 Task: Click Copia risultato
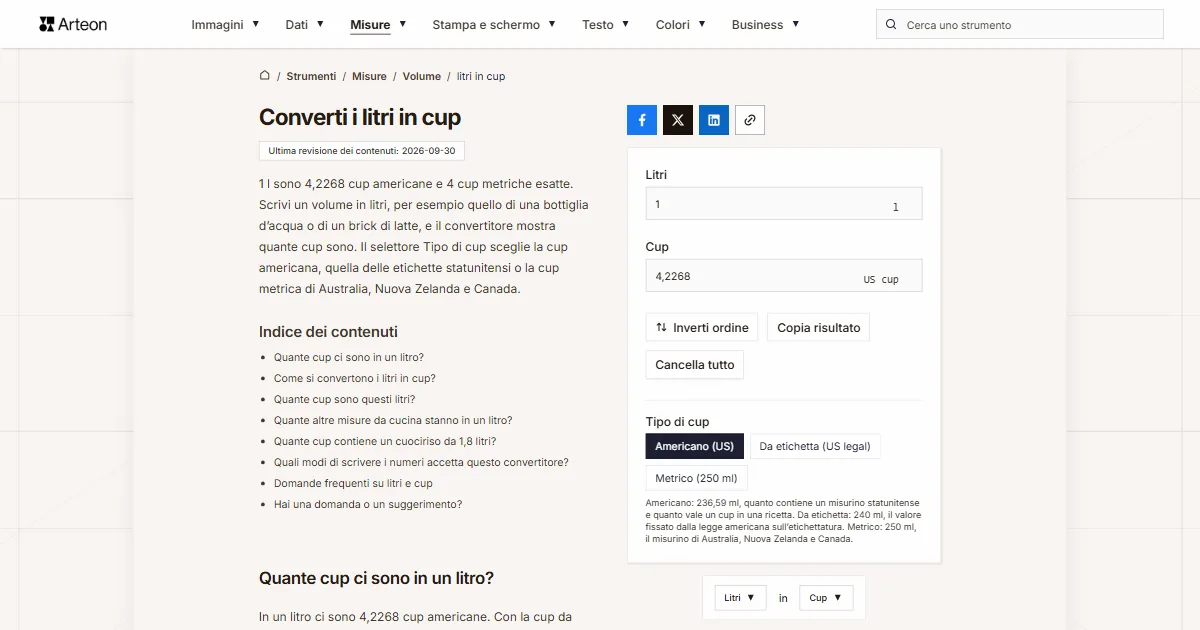coord(819,328)
